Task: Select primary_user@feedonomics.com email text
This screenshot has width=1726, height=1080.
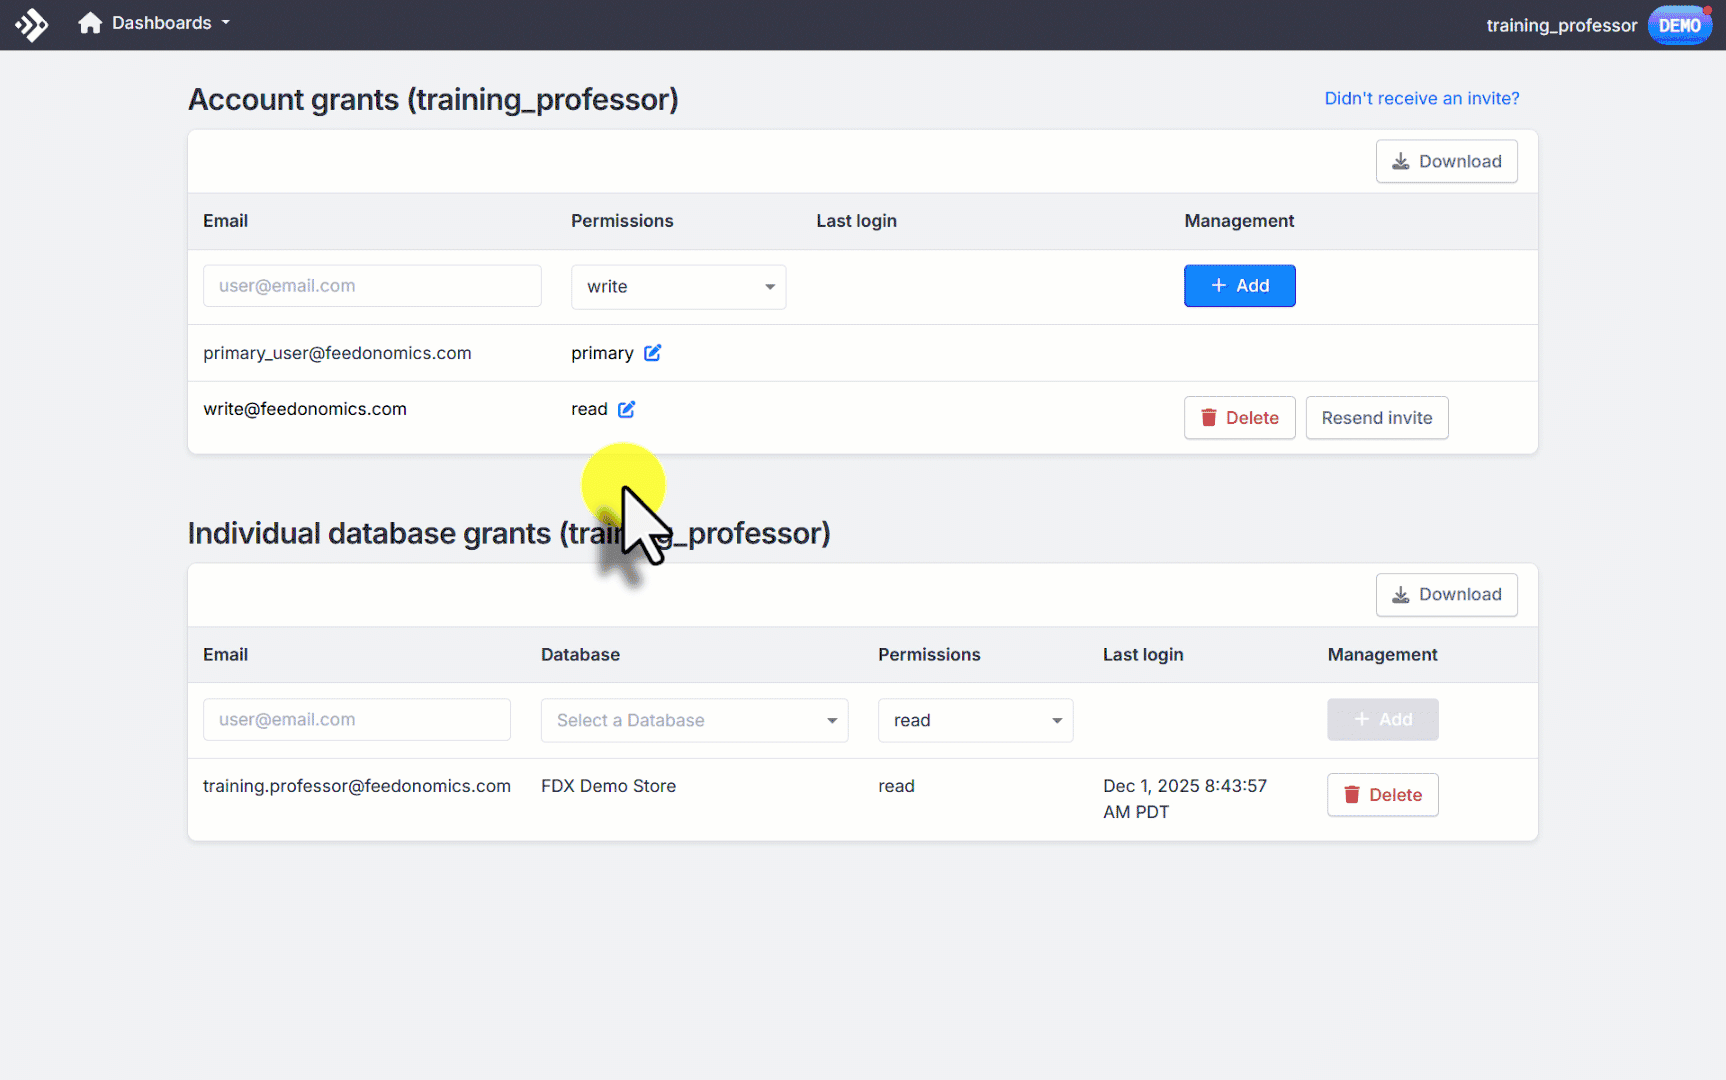Action: (337, 353)
